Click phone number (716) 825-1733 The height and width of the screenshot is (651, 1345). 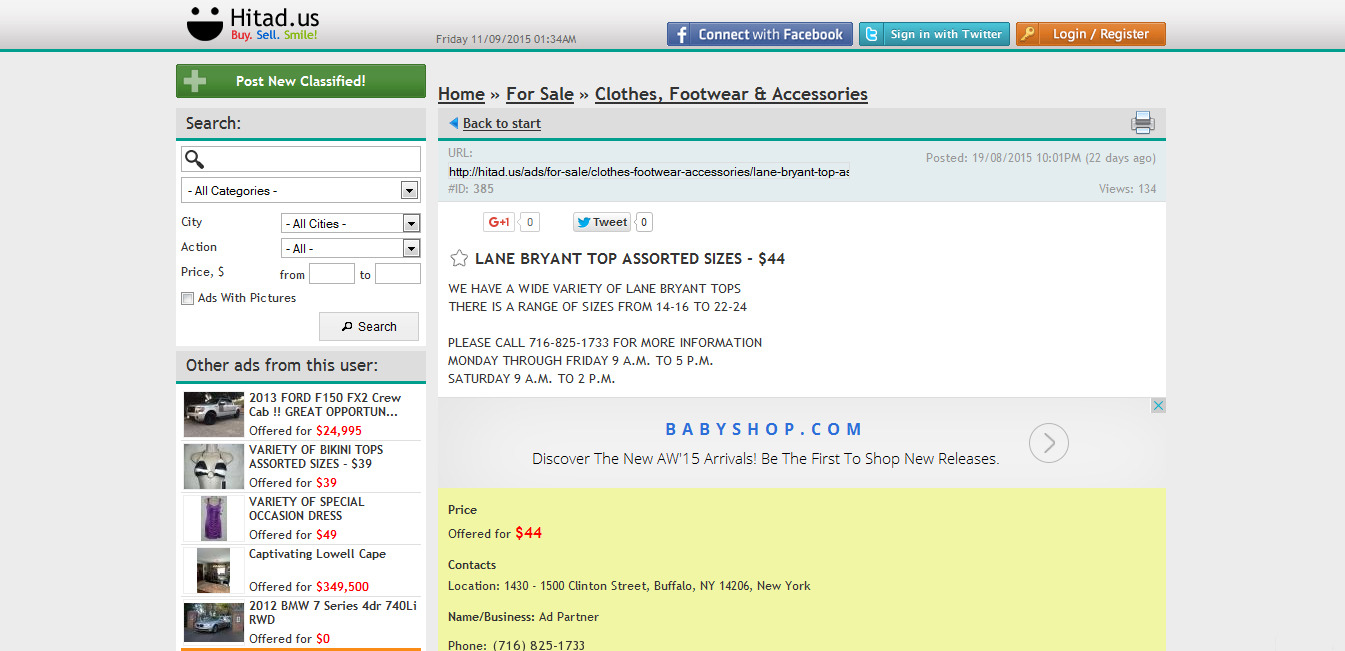point(539,646)
